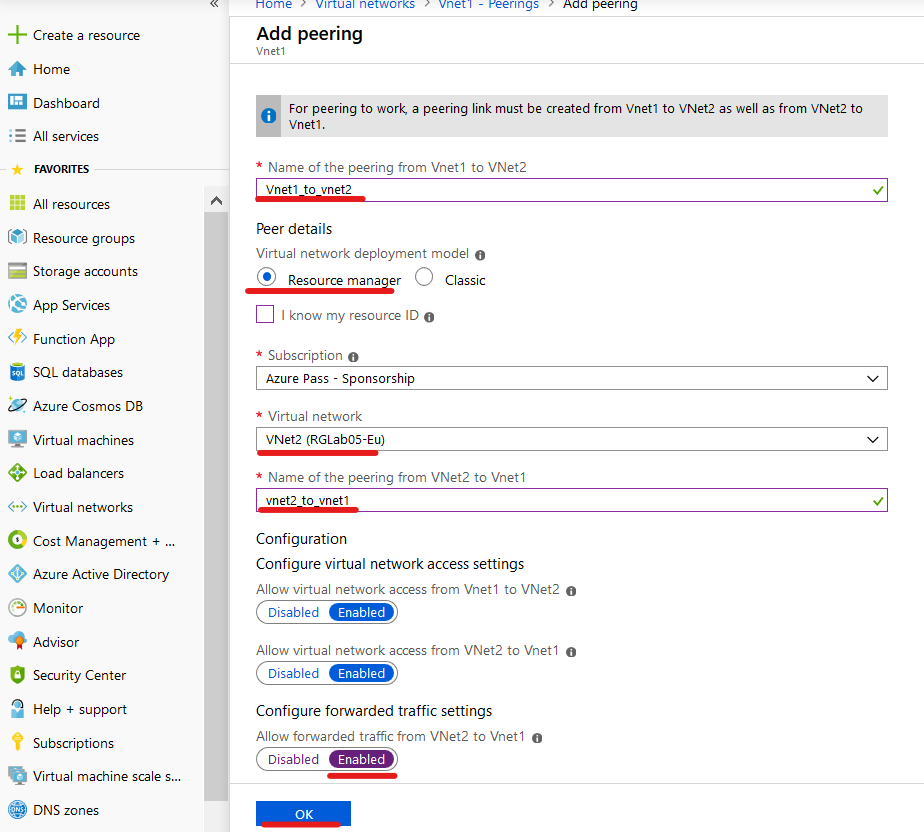
Task: Click the Security Center shield icon
Action: click(x=17, y=675)
